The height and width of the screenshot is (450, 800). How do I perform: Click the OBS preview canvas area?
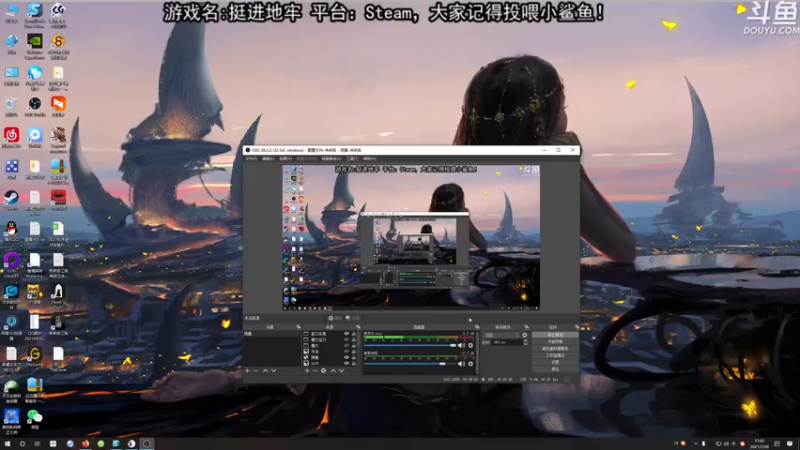point(411,237)
